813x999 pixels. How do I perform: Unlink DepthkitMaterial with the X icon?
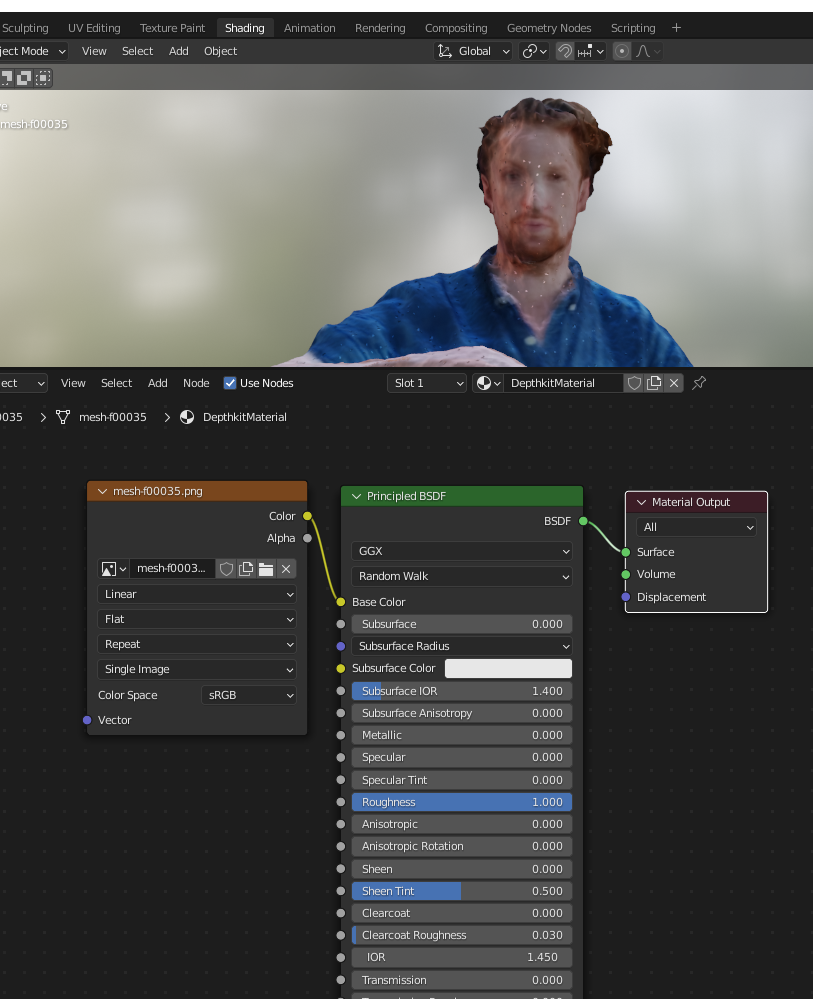point(674,383)
